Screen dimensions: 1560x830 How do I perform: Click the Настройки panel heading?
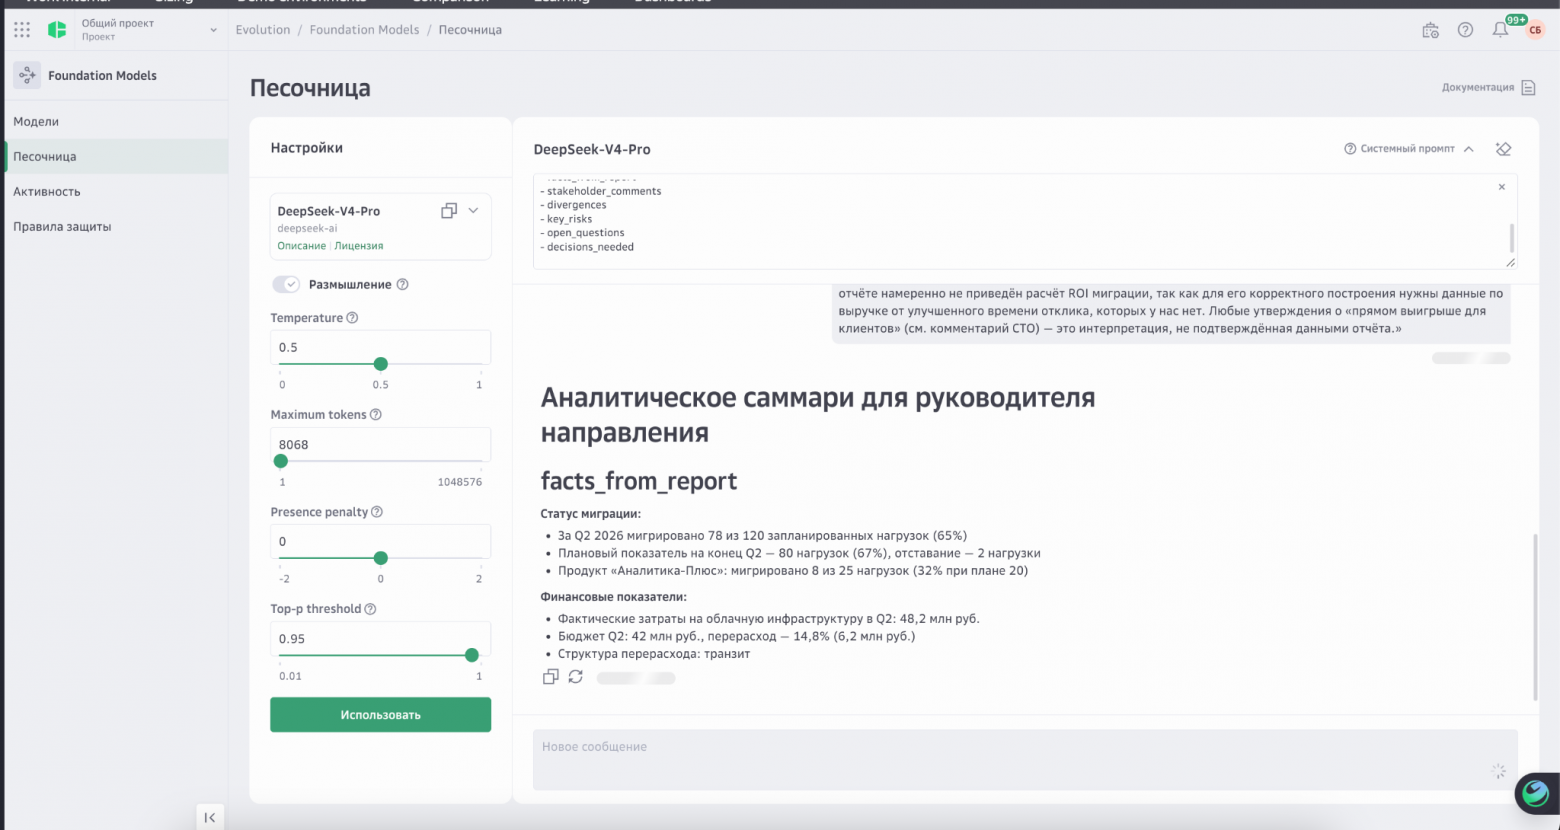click(307, 148)
